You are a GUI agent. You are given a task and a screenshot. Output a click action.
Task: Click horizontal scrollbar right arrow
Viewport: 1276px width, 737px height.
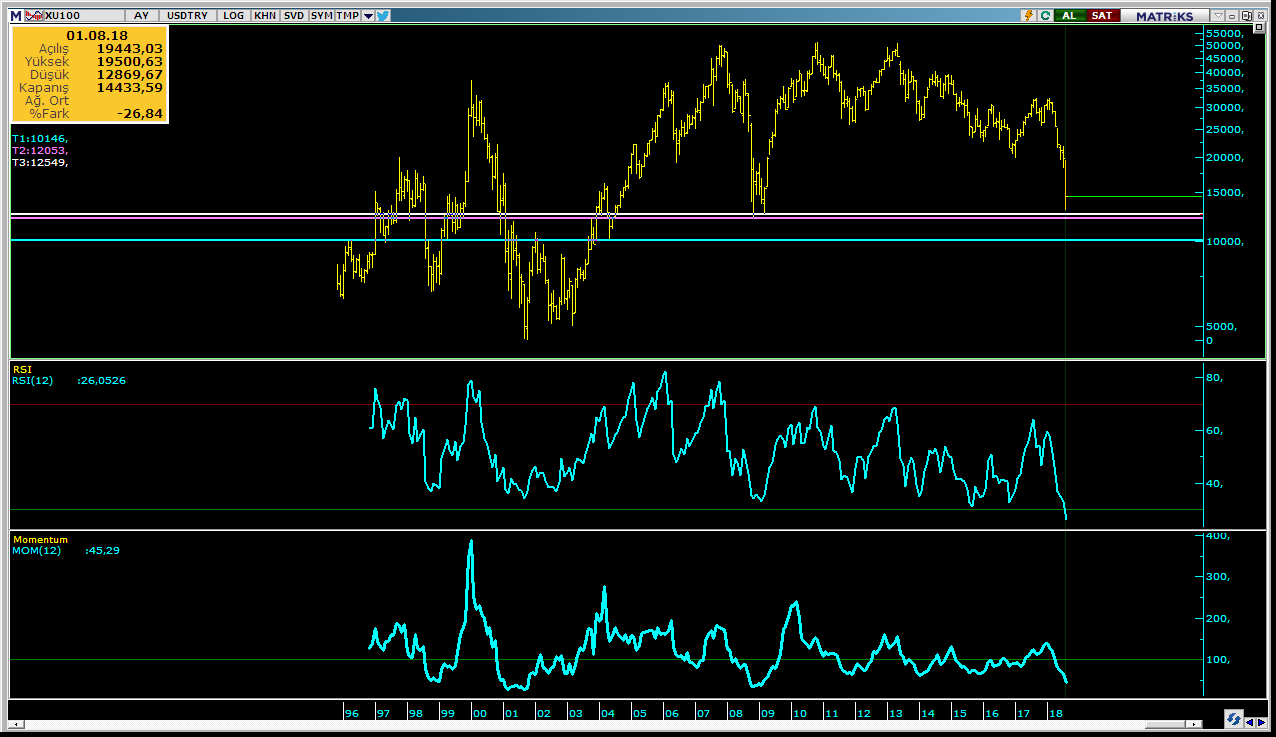(1194, 723)
